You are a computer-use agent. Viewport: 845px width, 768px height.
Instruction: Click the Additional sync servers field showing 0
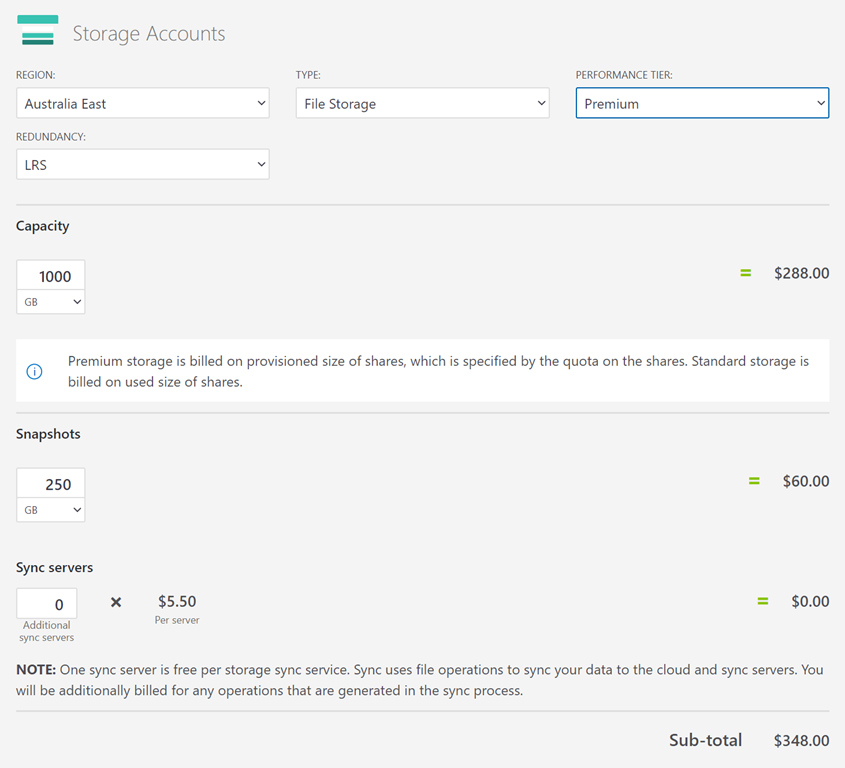(x=47, y=604)
